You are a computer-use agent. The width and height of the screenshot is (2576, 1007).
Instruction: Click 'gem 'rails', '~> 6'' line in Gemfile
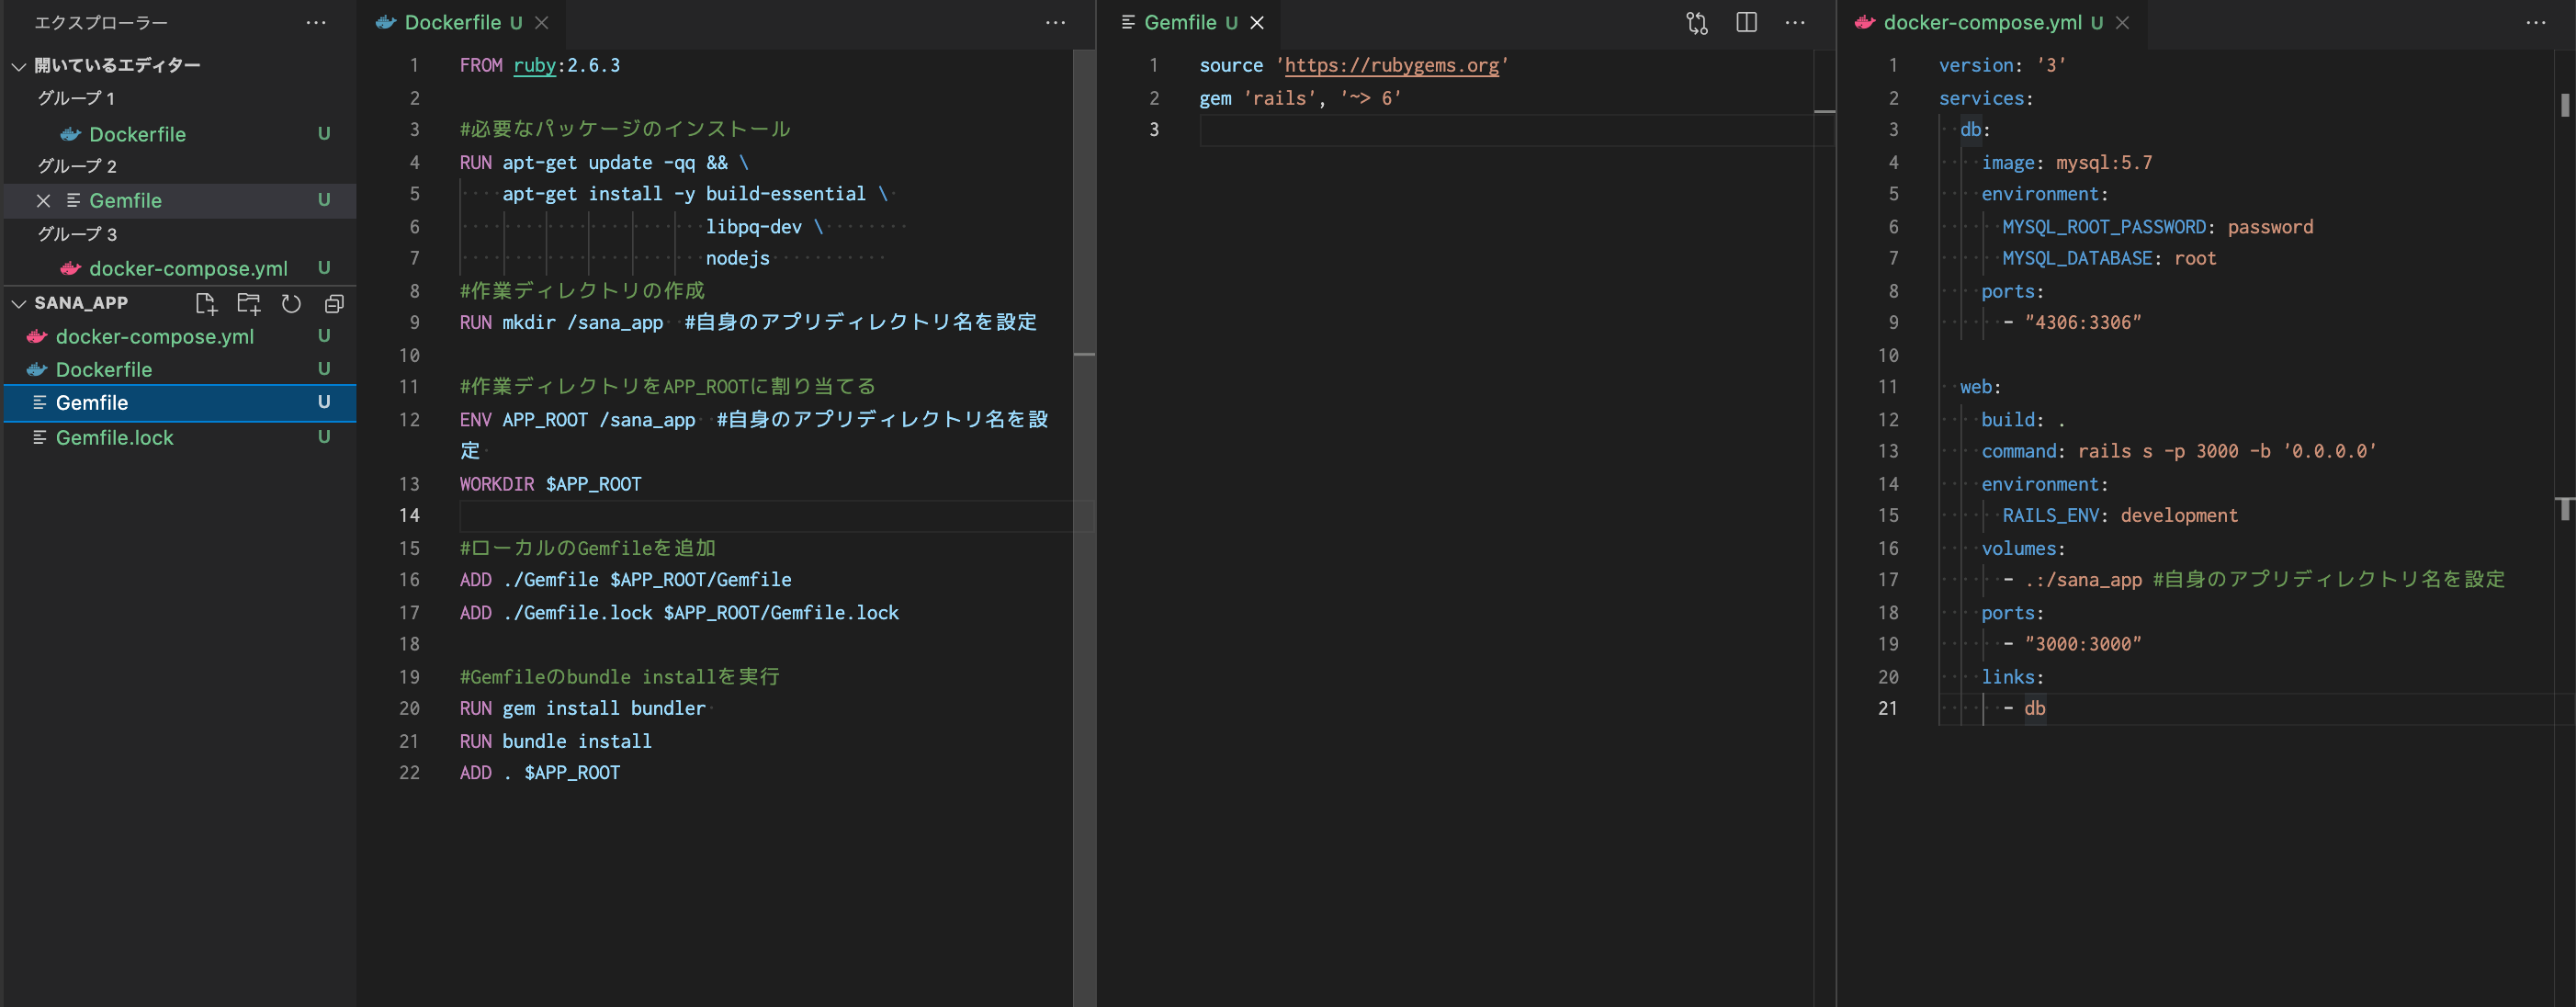click(1300, 98)
